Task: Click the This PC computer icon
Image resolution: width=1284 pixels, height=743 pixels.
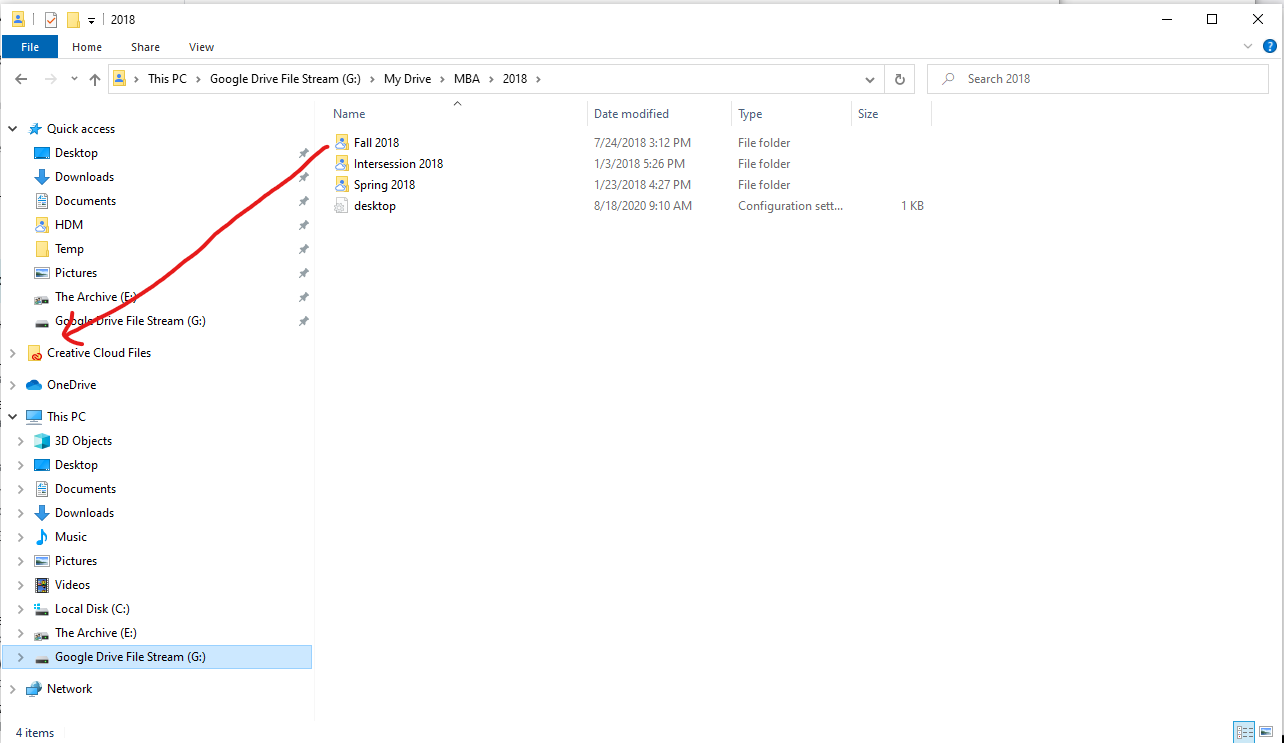Action: pyautogui.click(x=34, y=417)
